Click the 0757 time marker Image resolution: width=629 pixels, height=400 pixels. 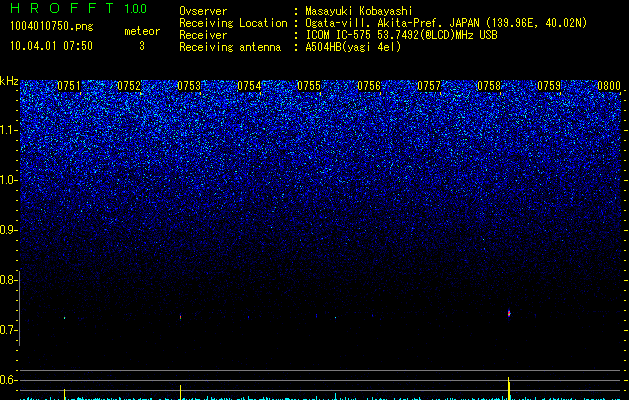point(429,86)
